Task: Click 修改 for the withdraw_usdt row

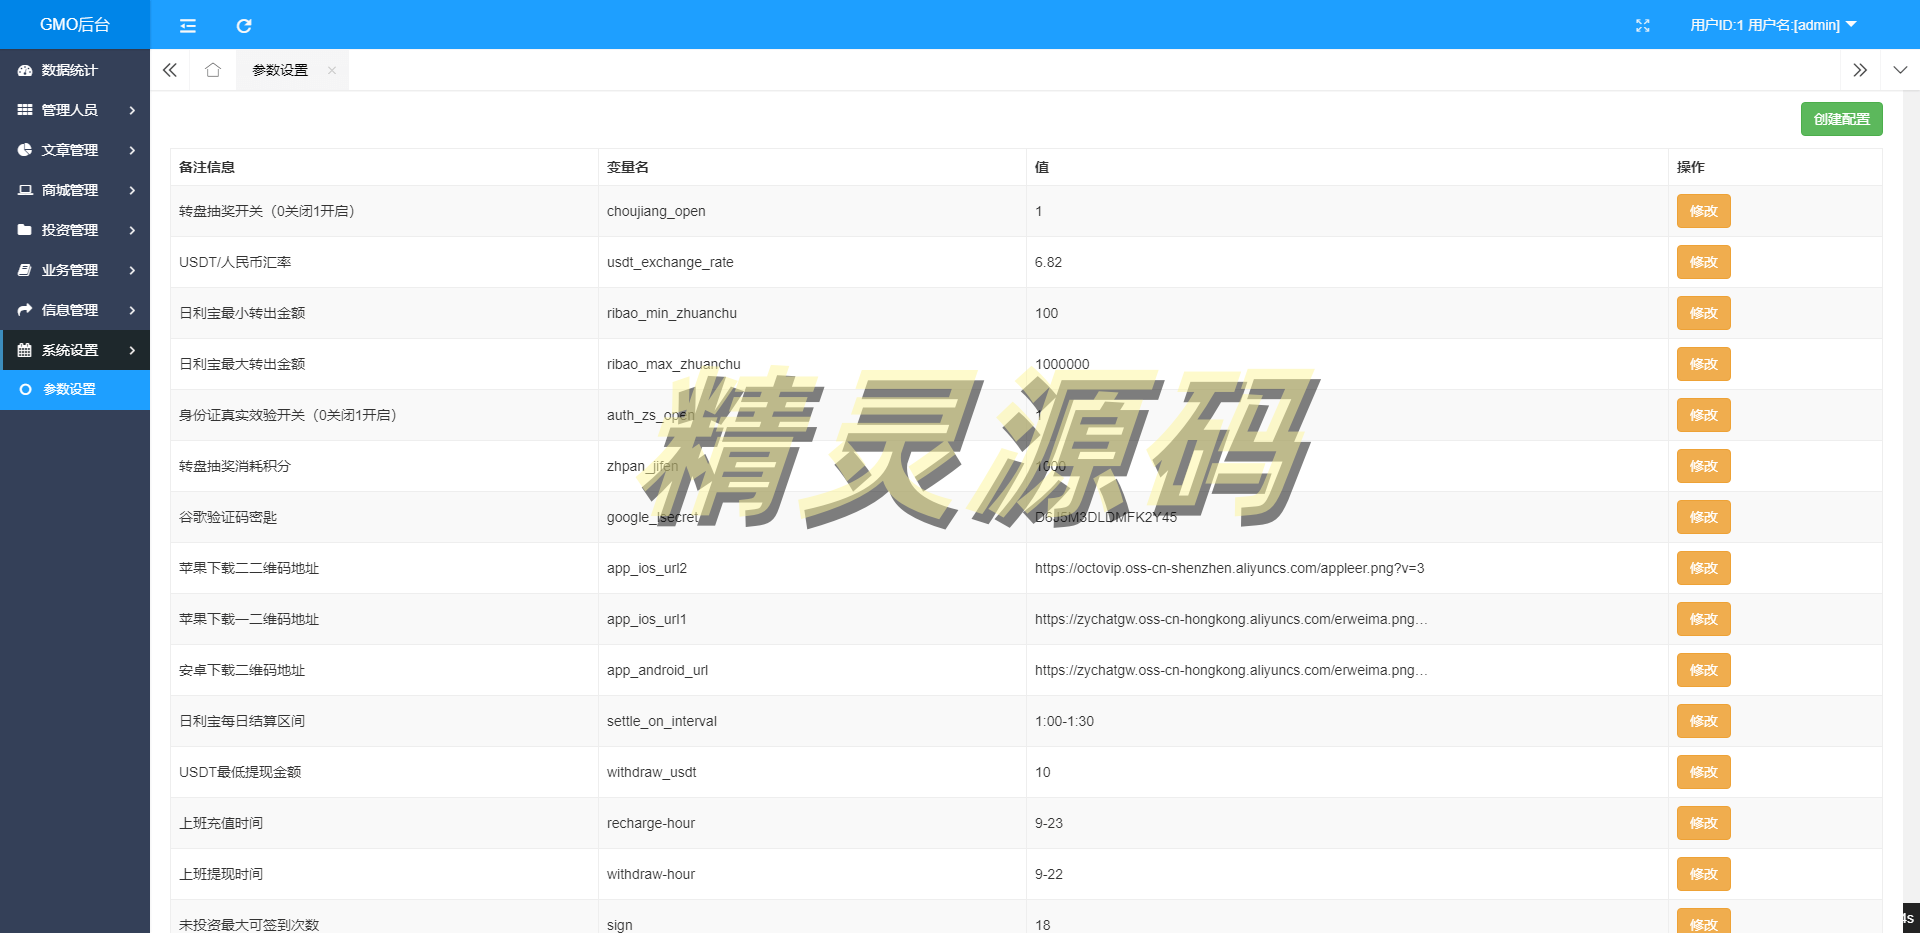Action: tap(1703, 772)
